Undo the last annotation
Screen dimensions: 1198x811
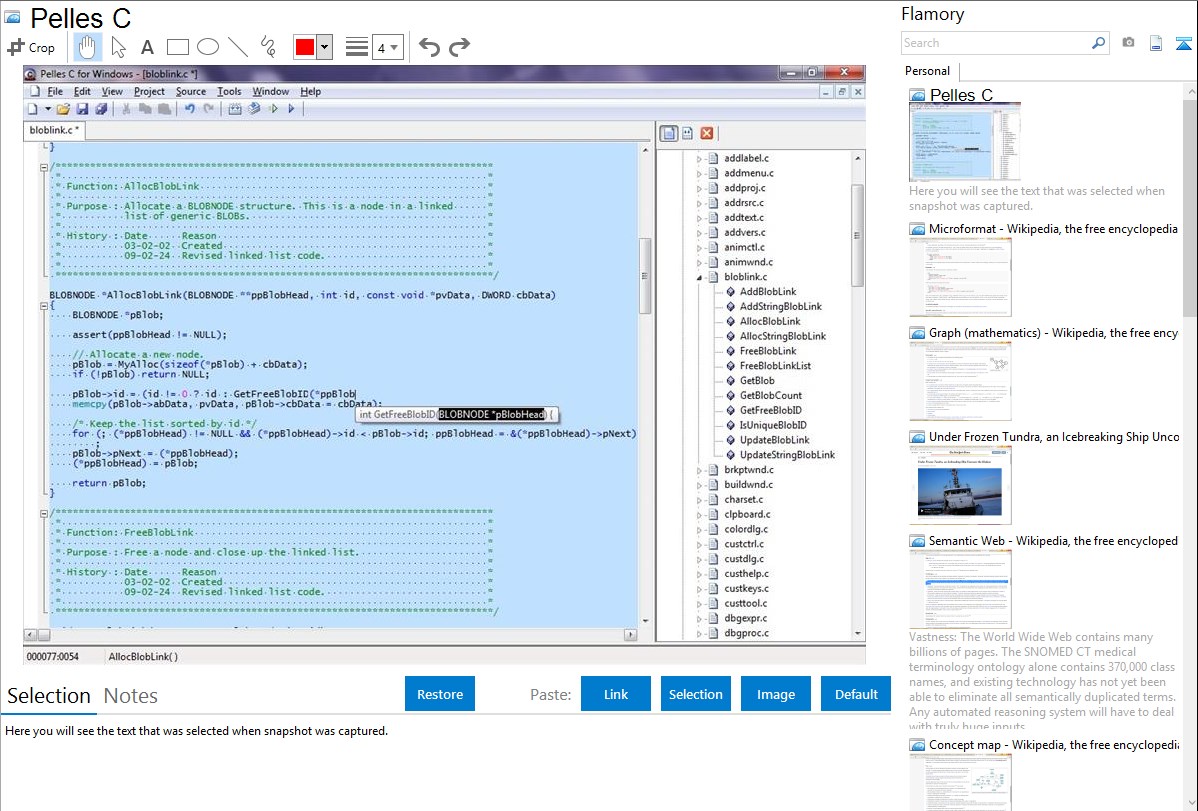(429, 47)
